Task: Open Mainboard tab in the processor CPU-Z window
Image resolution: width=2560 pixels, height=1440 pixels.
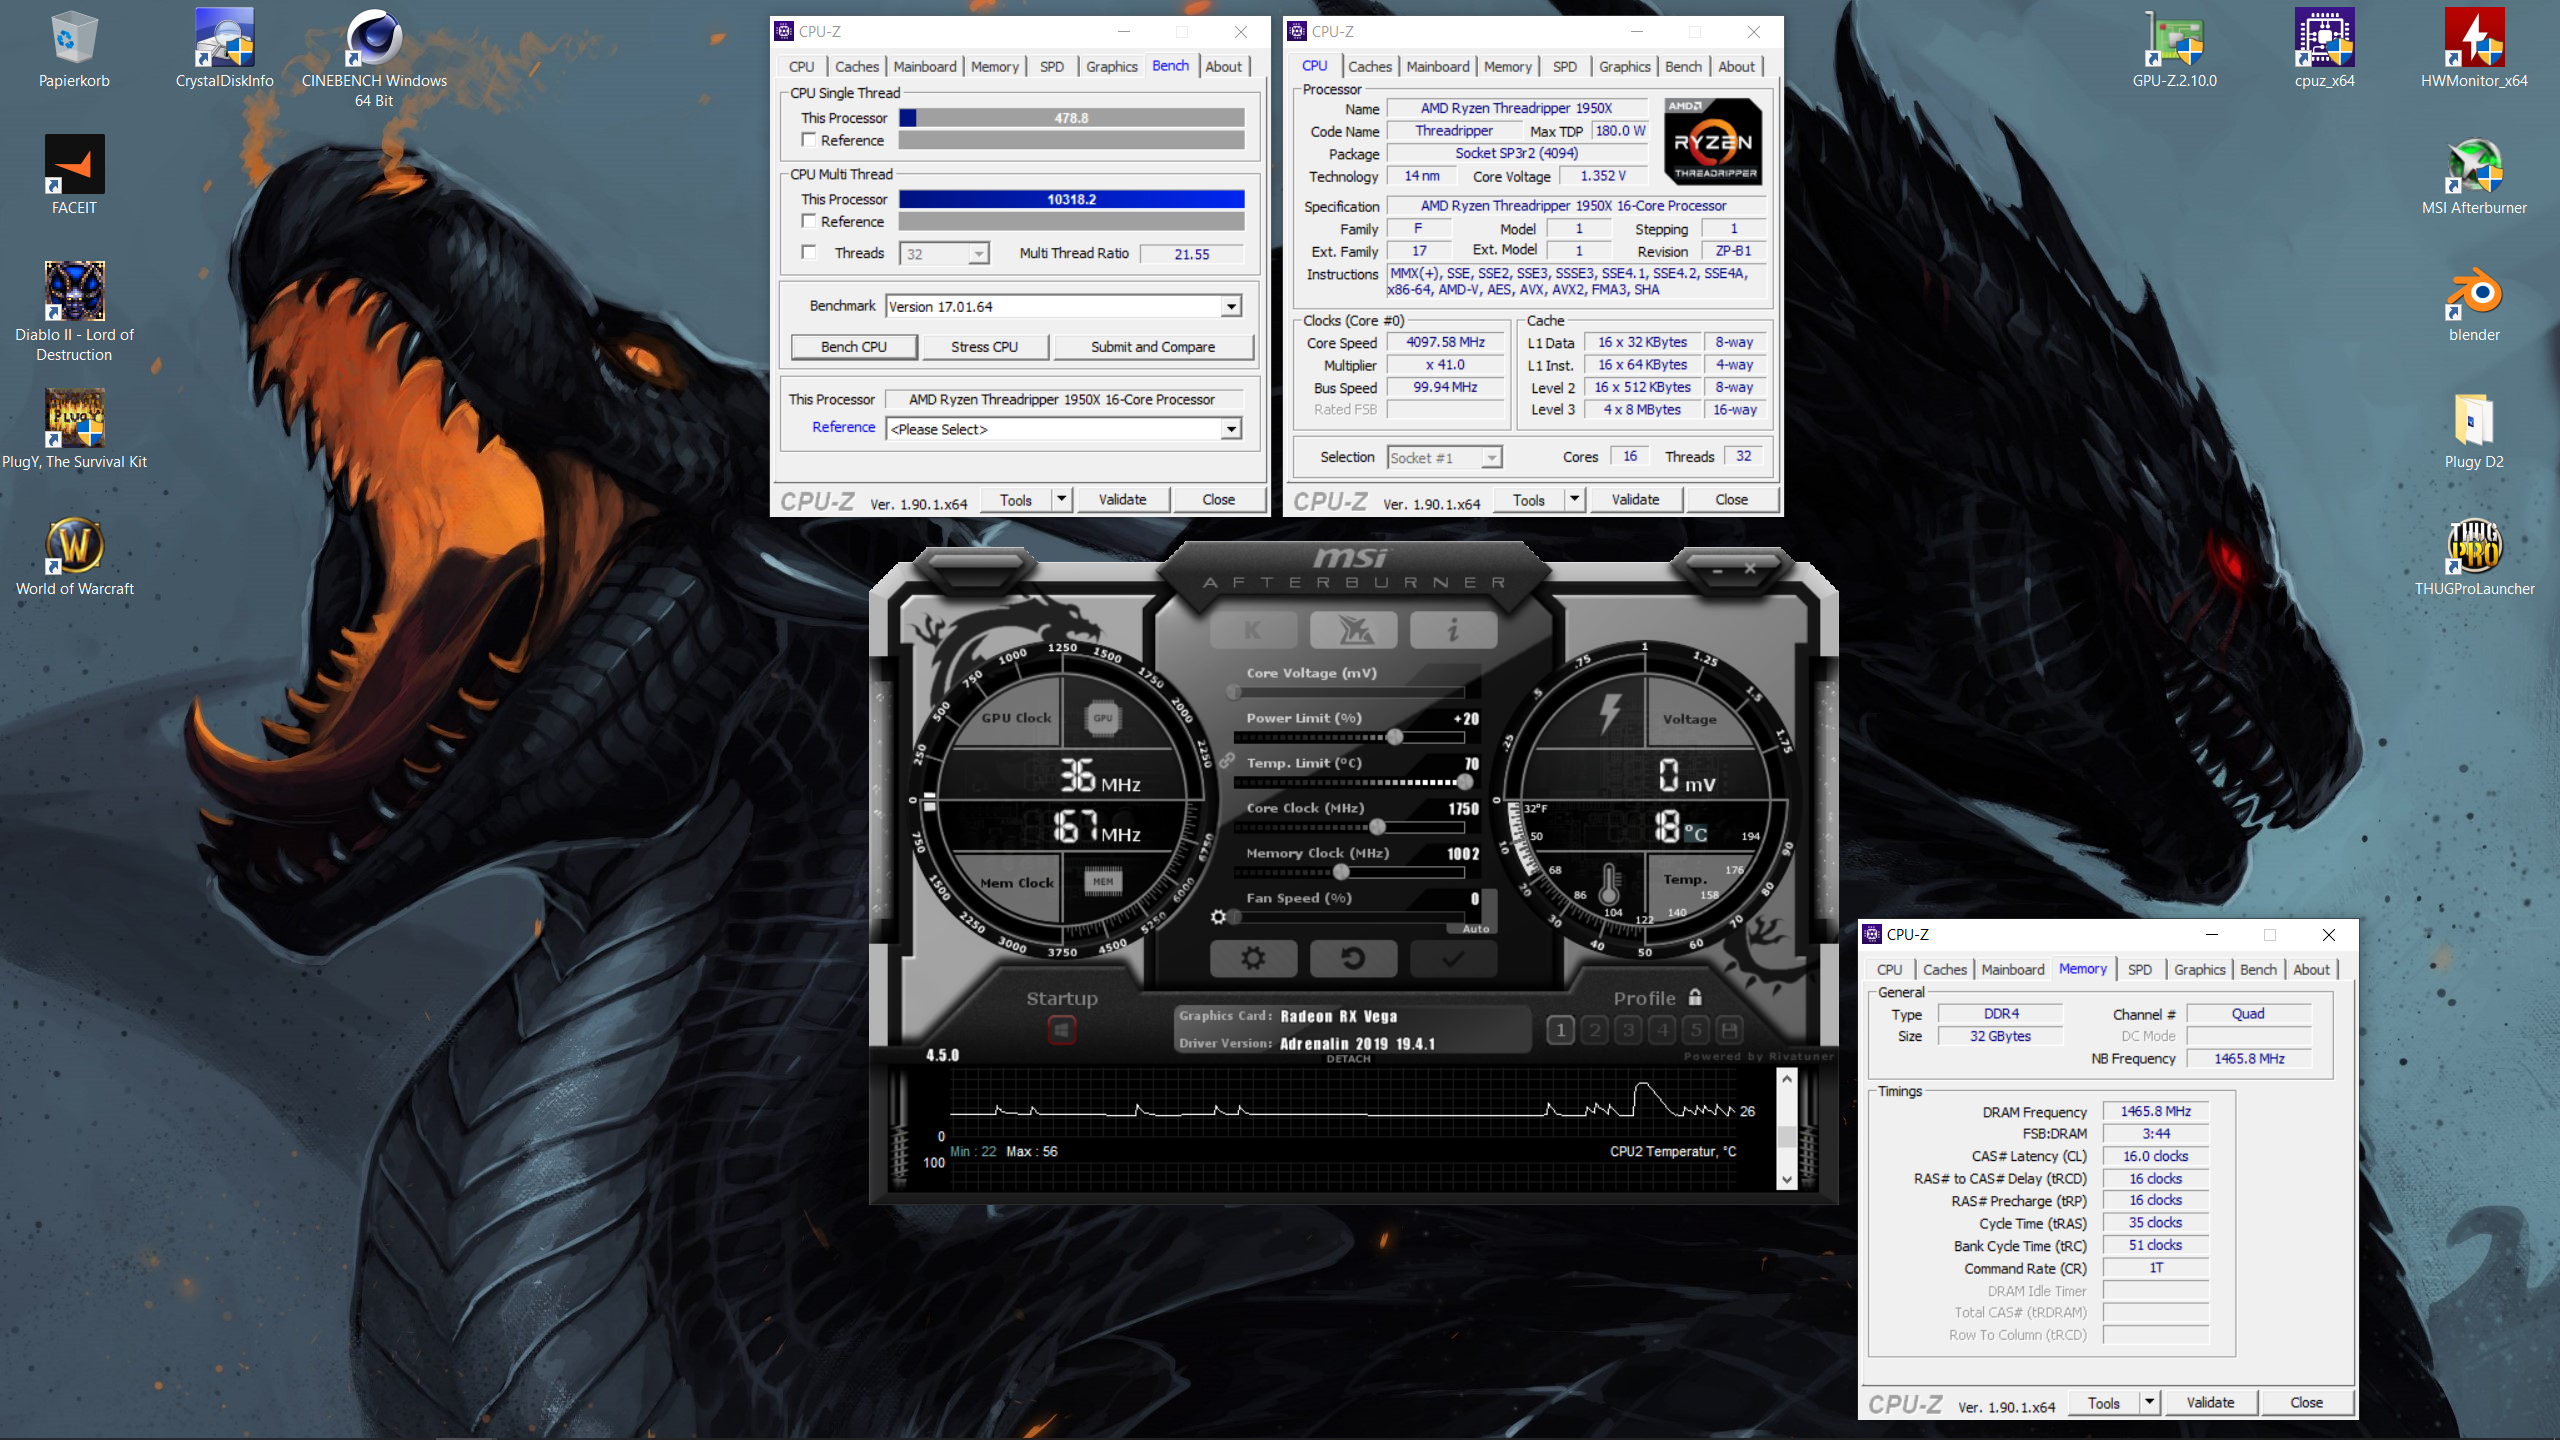Action: tap(1438, 67)
